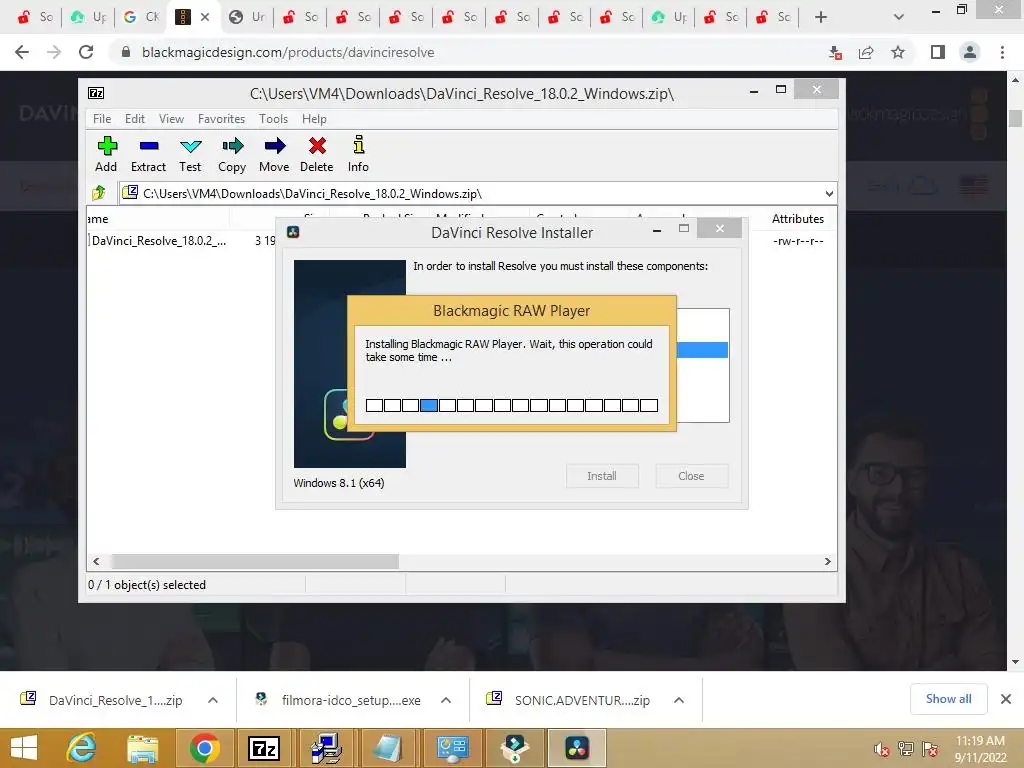Open the 7-Zip View menu
The width and height of the screenshot is (1024, 768).
pos(171,119)
